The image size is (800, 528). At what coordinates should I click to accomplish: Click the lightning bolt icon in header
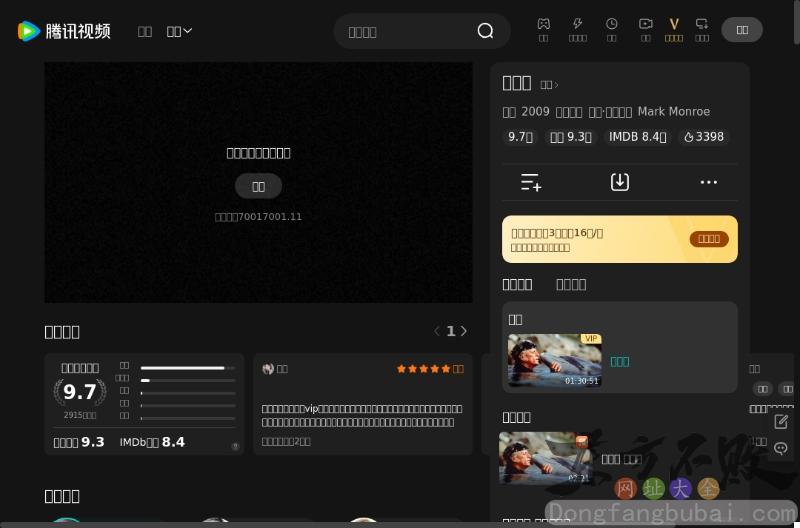pos(577,24)
